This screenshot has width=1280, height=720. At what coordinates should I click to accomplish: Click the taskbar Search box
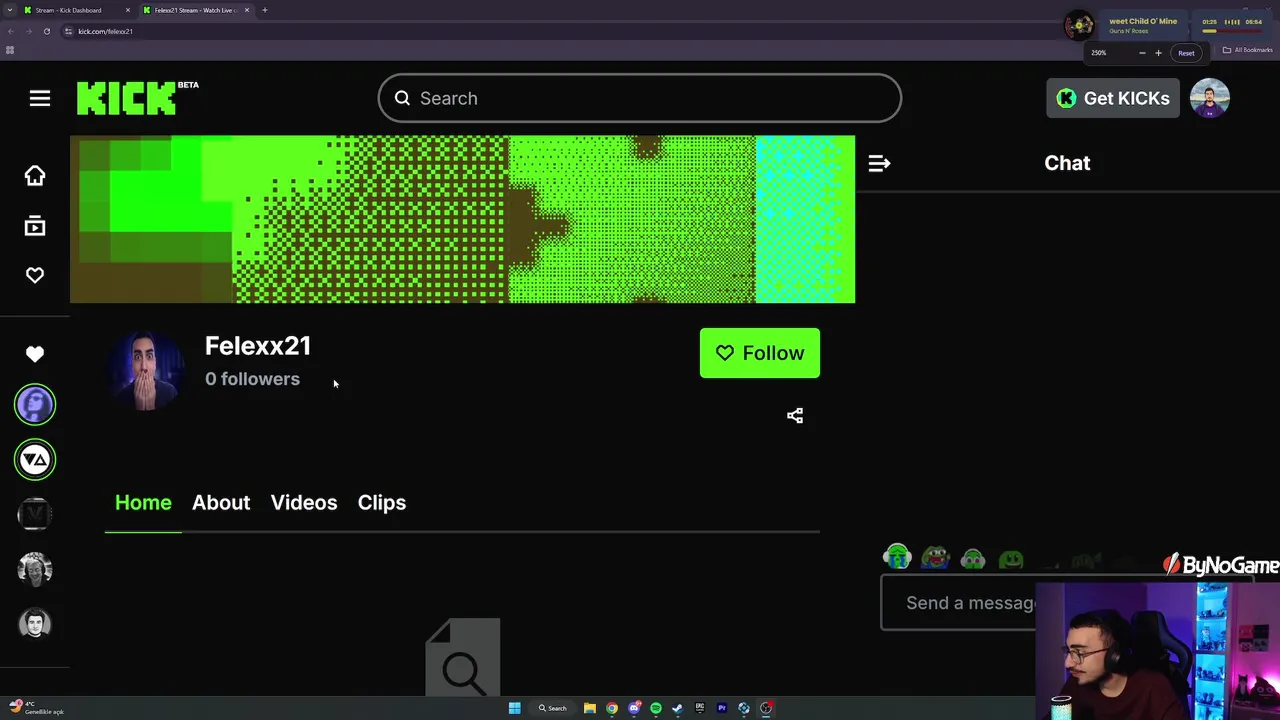(552, 708)
